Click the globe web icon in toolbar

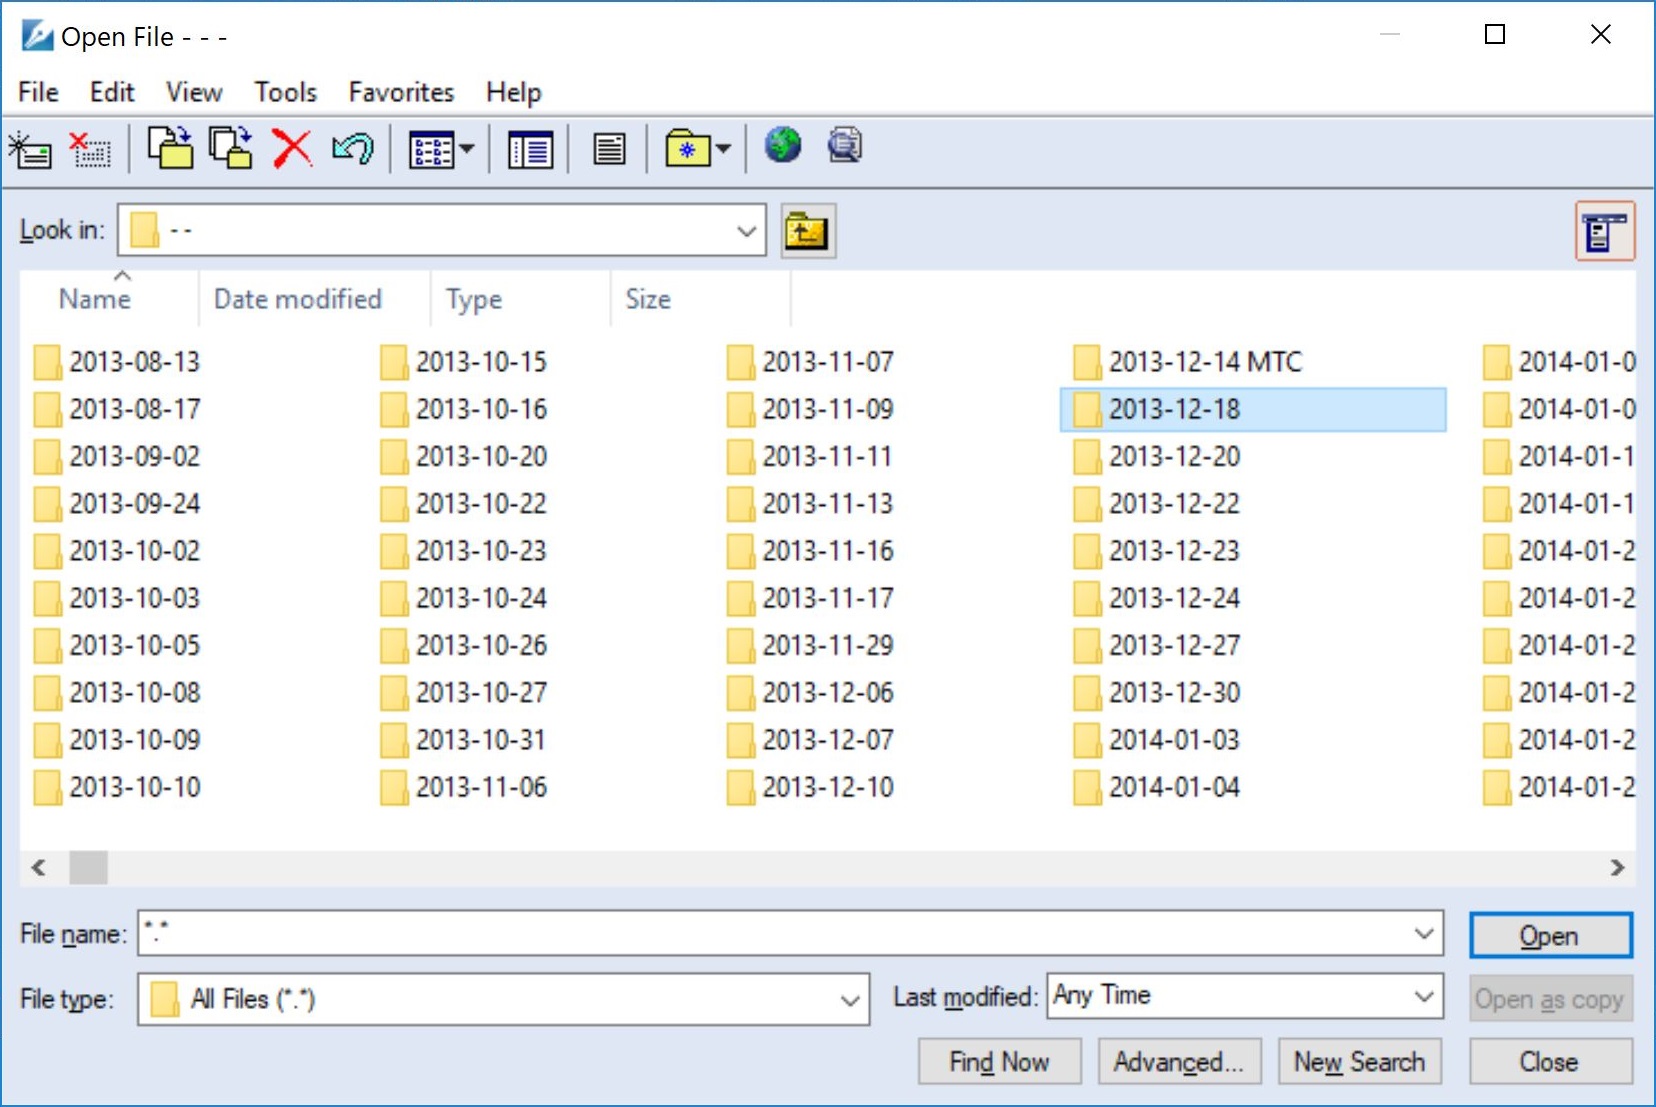(782, 146)
